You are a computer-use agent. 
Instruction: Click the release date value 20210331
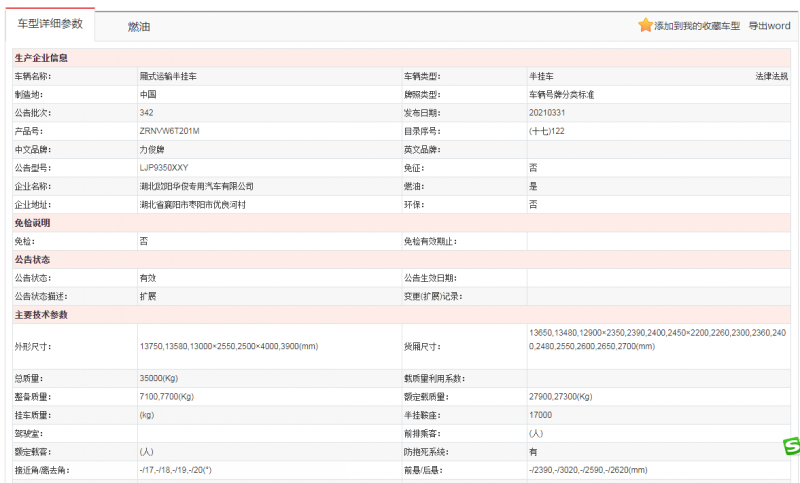click(547, 113)
